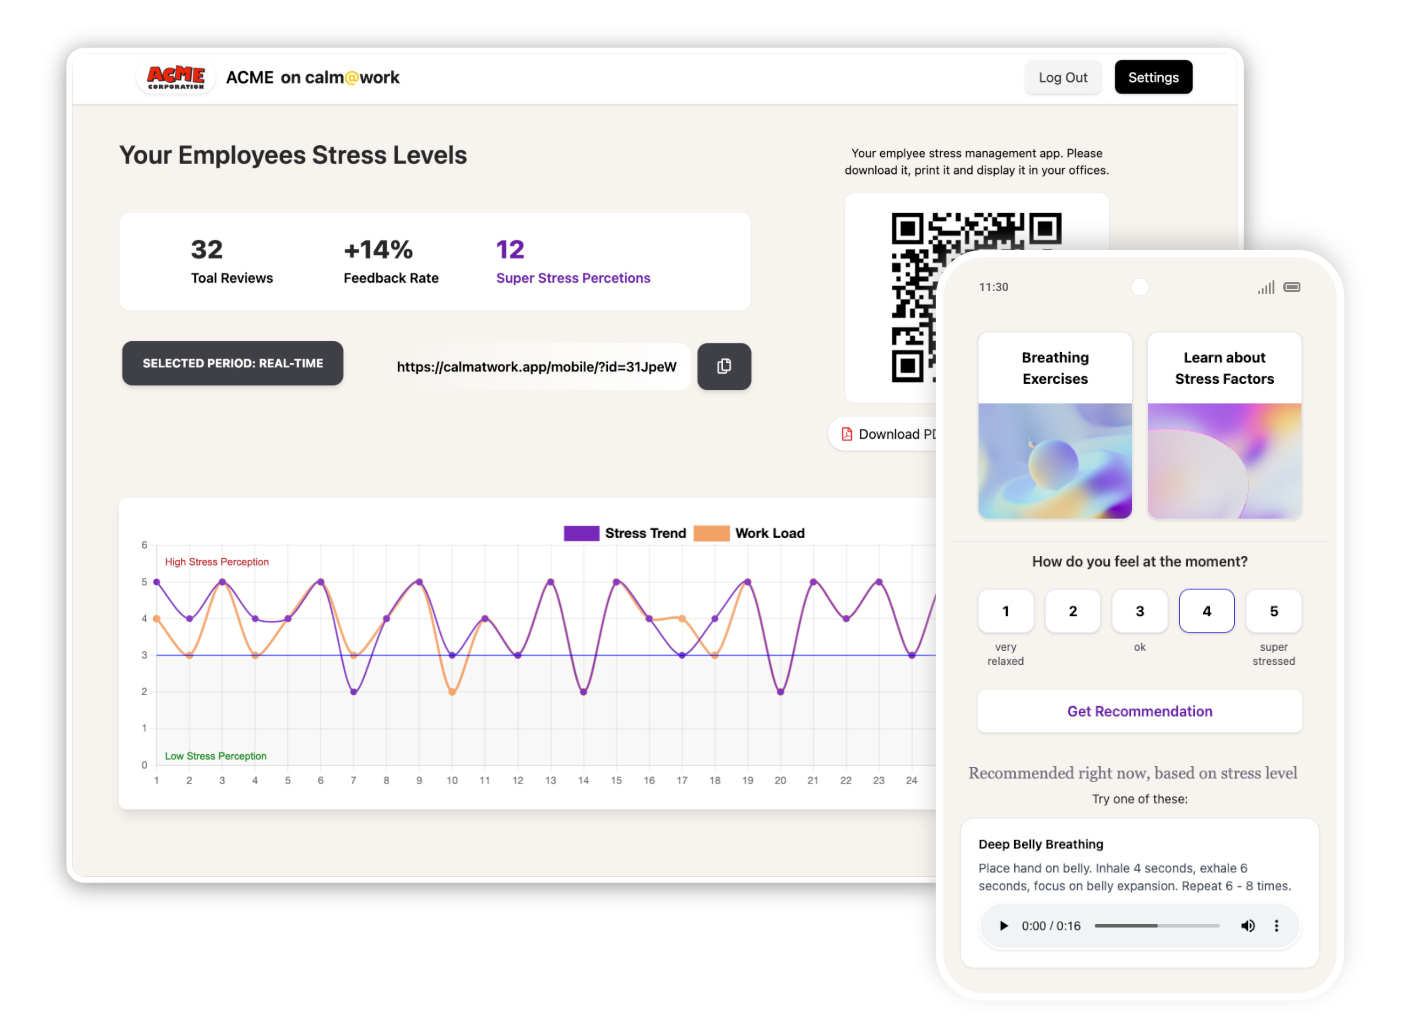This screenshot has height=1028, width=1412.
Task: Select stress level 1, very relaxed
Action: click(x=1005, y=611)
